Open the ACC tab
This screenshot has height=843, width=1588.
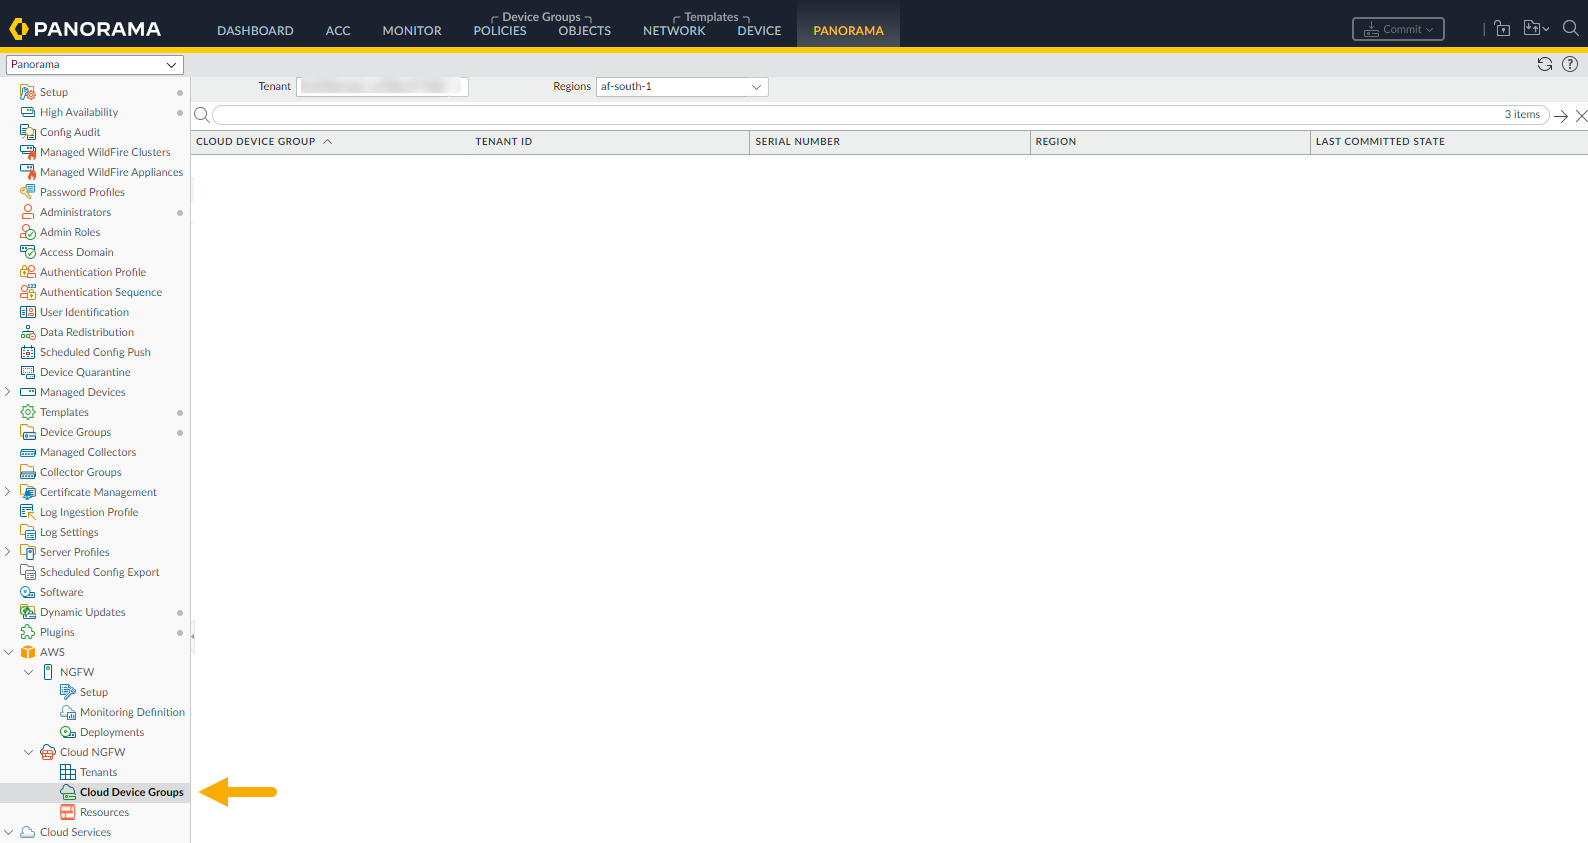(338, 31)
